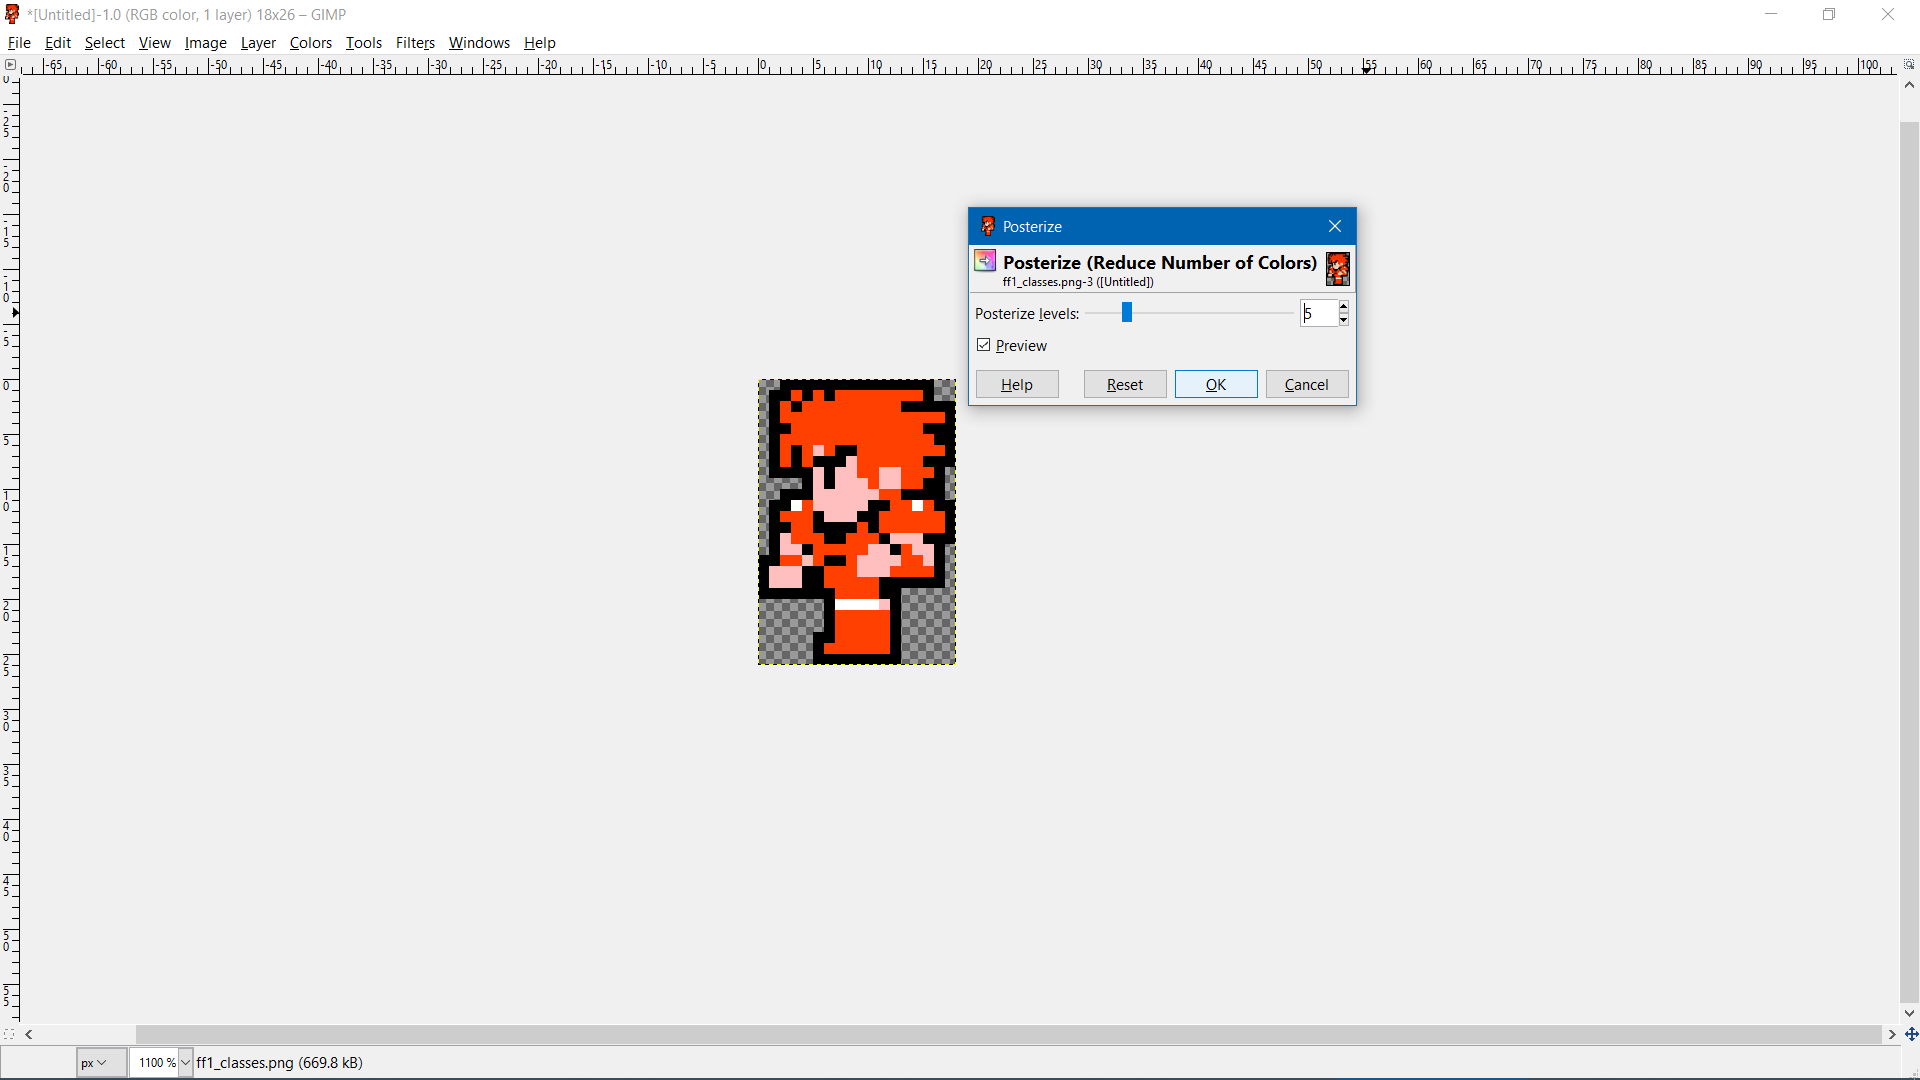Click the Posterize levels input field

(x=1315, y=313)
